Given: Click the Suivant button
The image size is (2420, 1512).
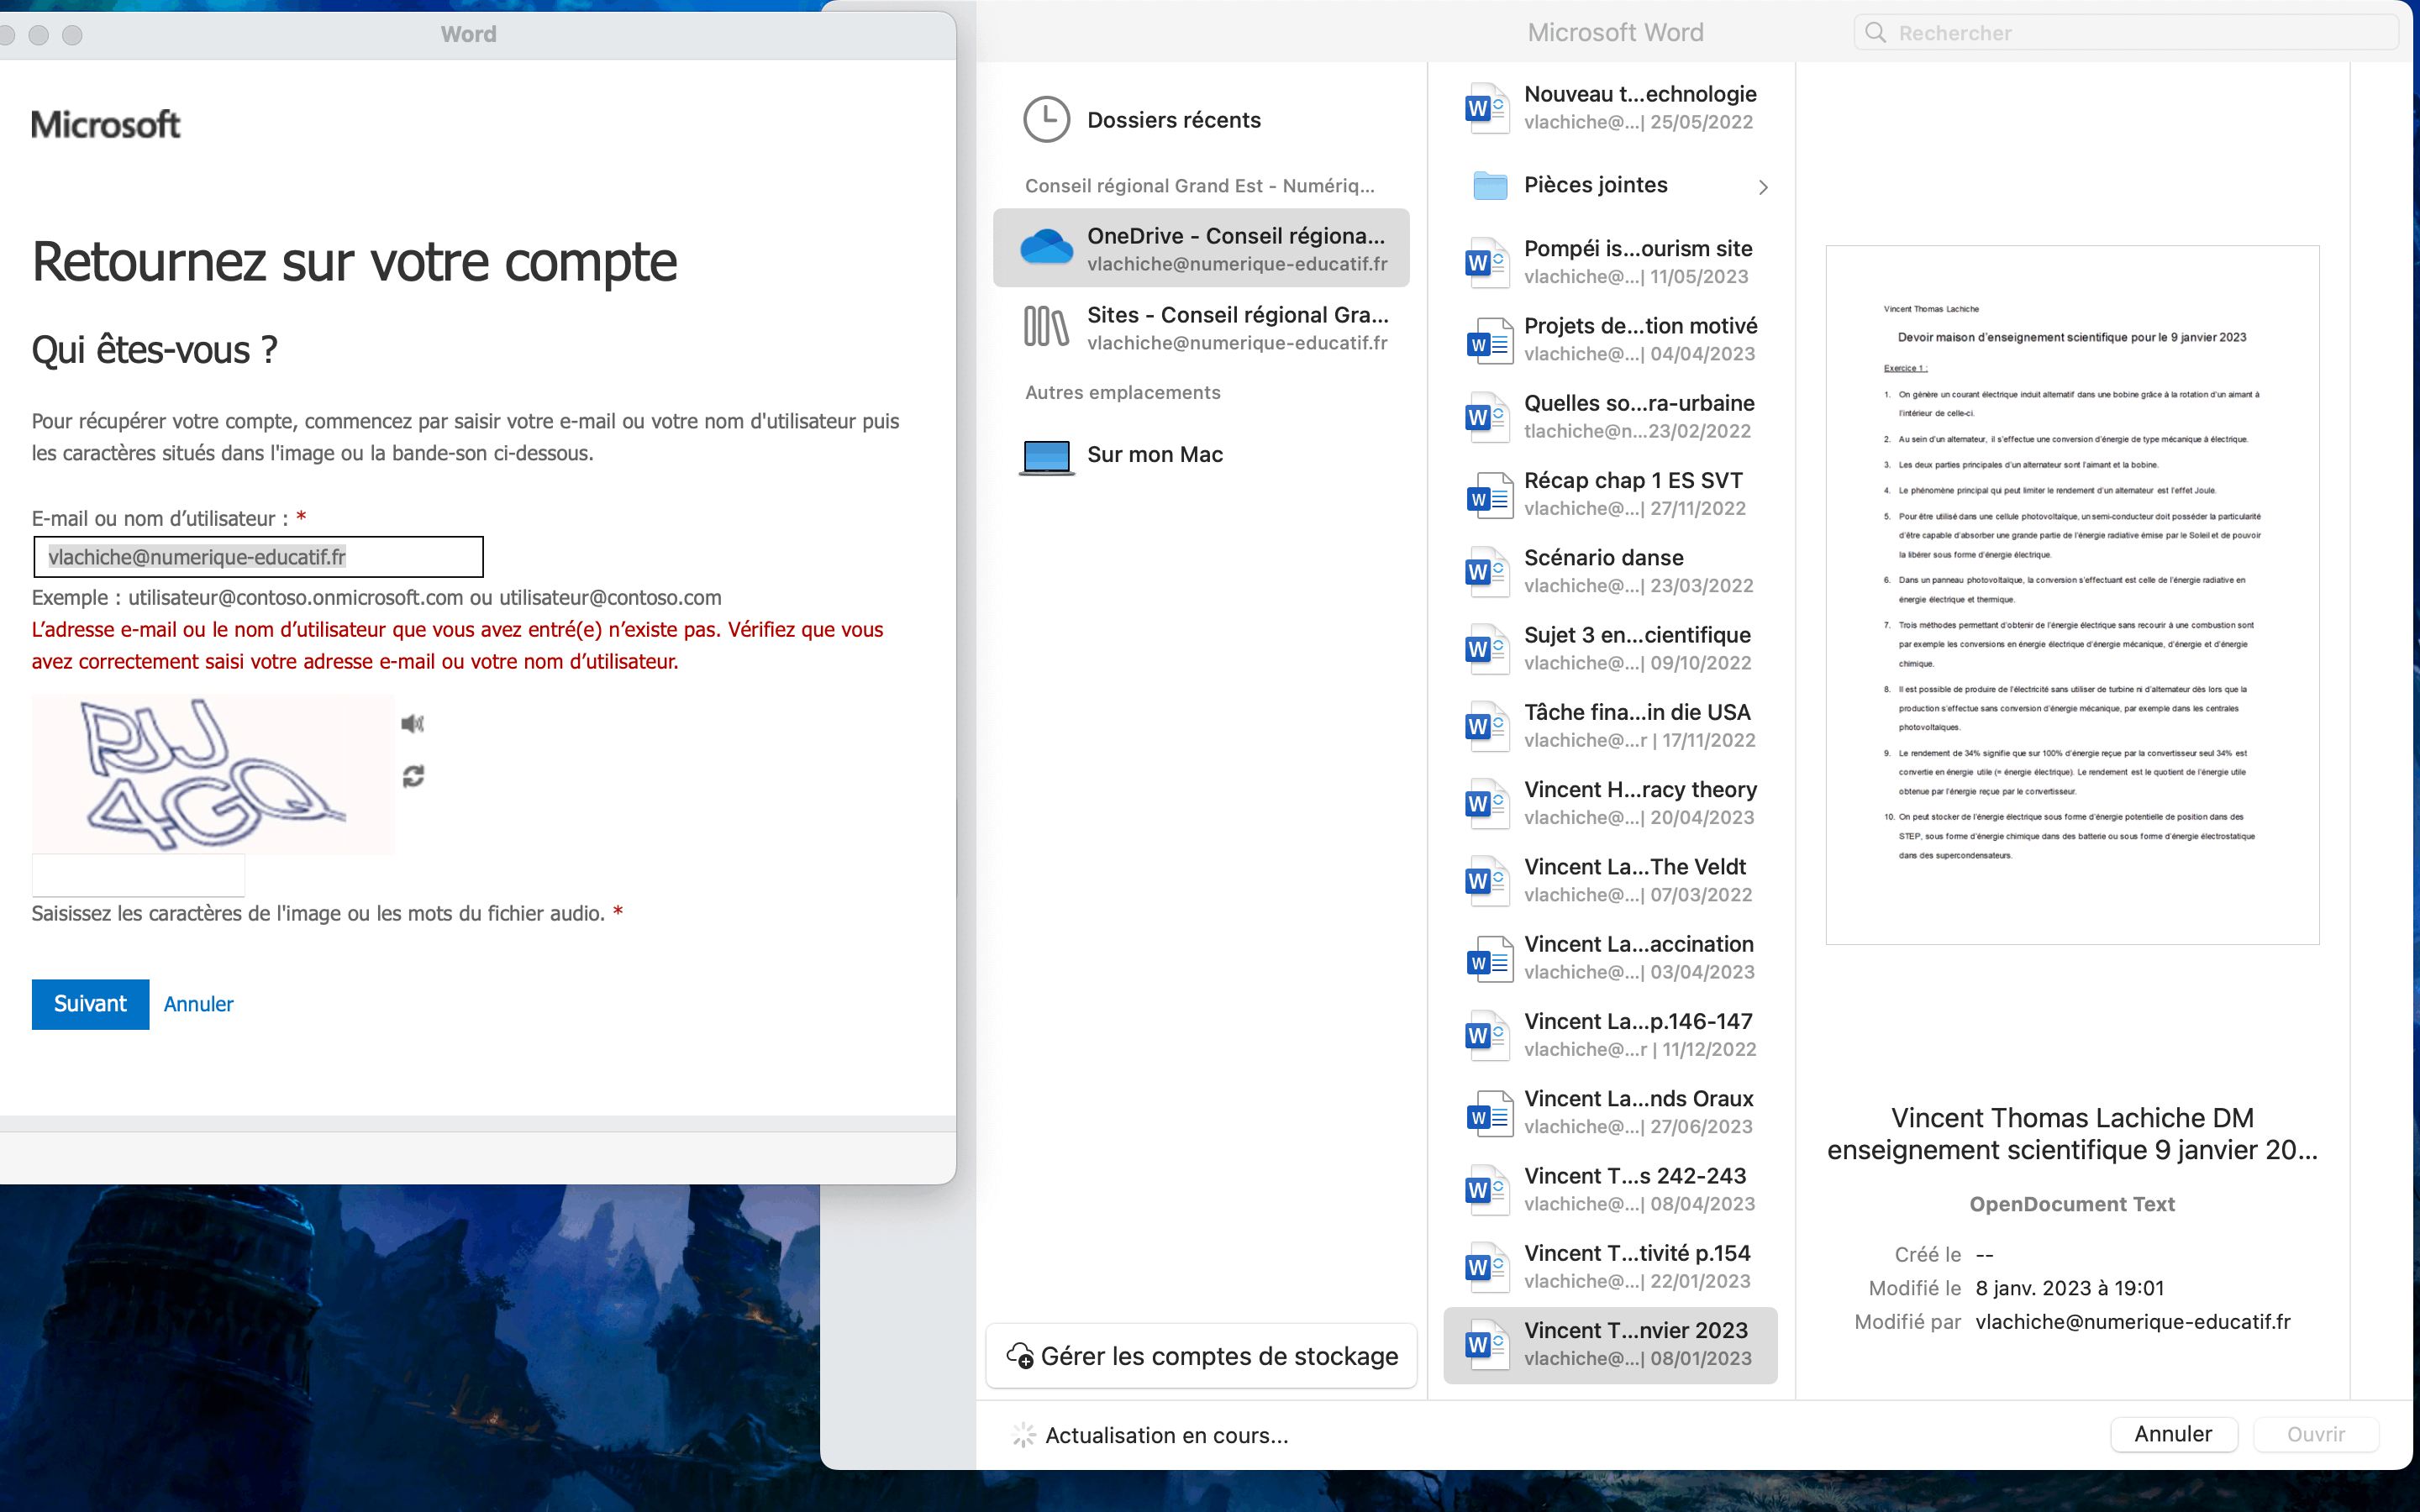Looking at the screenshot, I should (x=90, y=1004).
